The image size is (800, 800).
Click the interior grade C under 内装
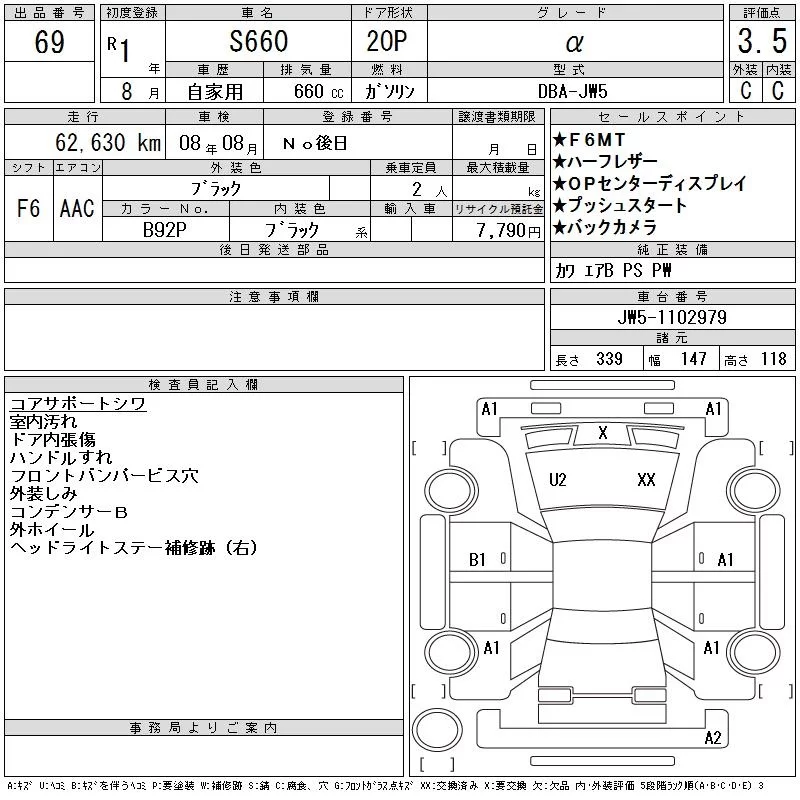click(x=778, y=91)
